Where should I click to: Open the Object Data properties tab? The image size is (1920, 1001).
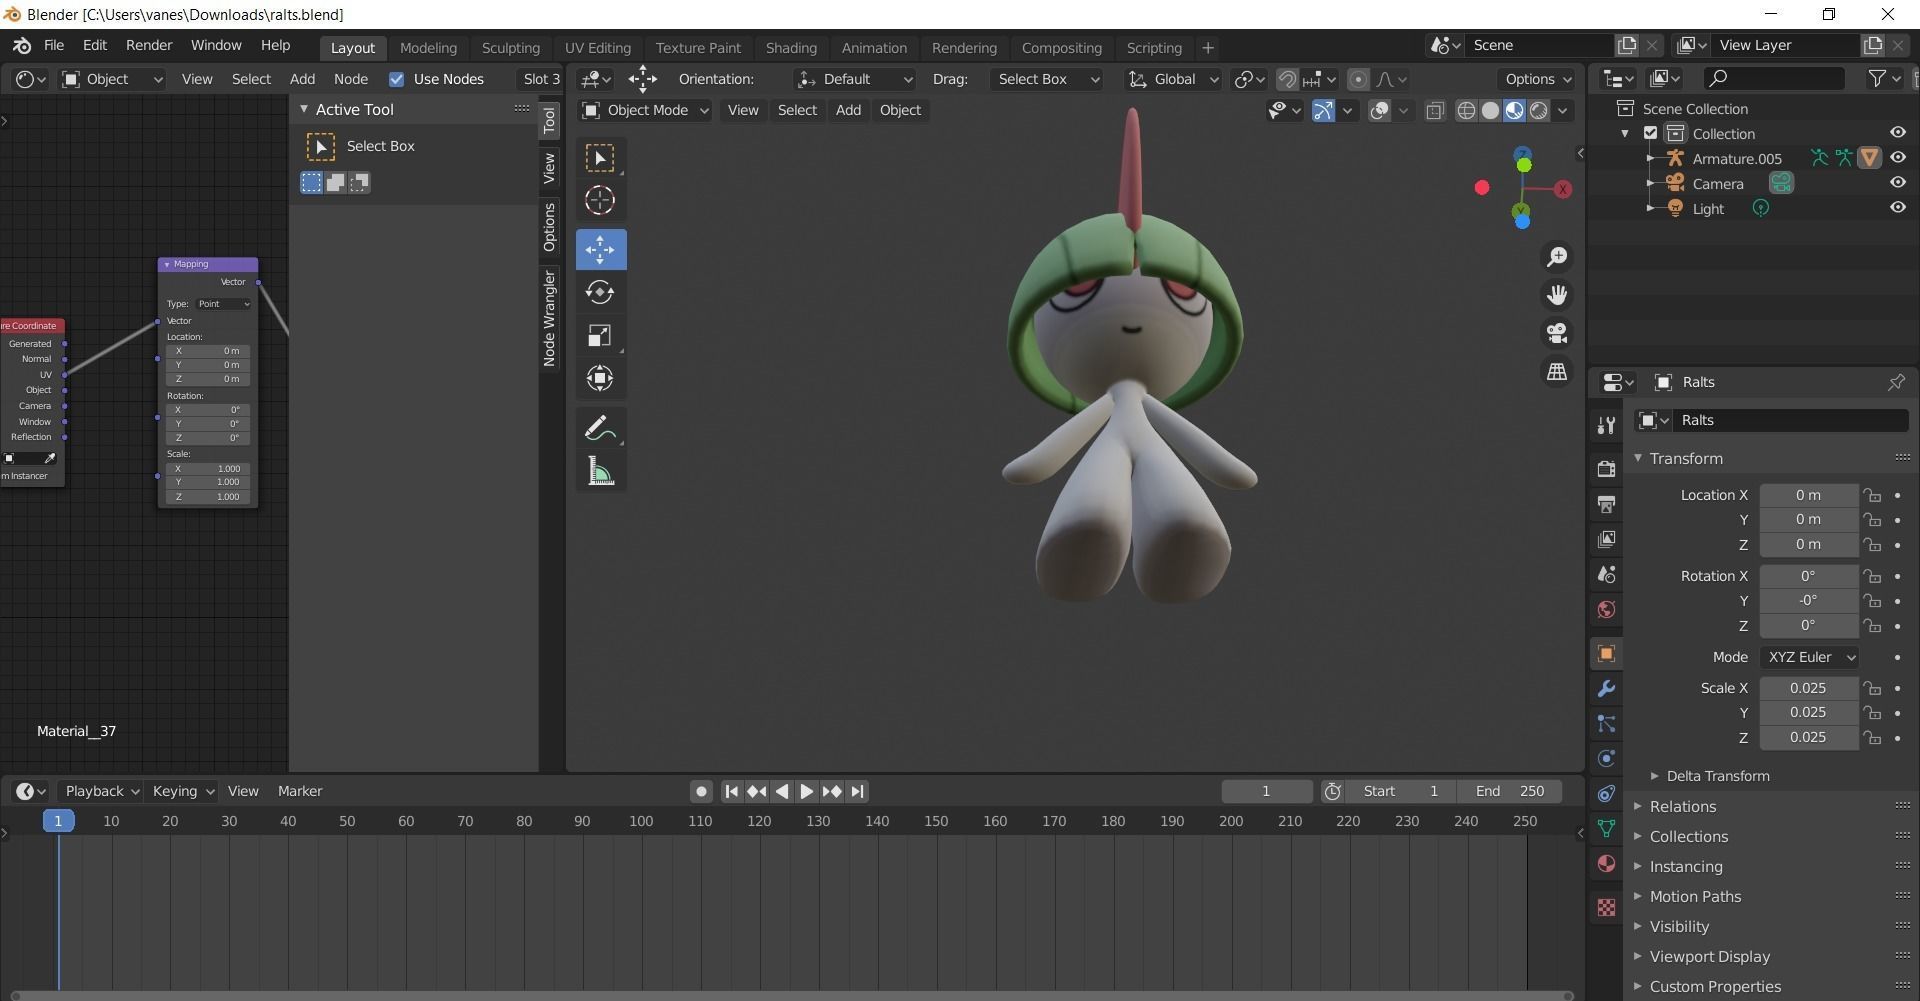click(x=1606, y=828)
